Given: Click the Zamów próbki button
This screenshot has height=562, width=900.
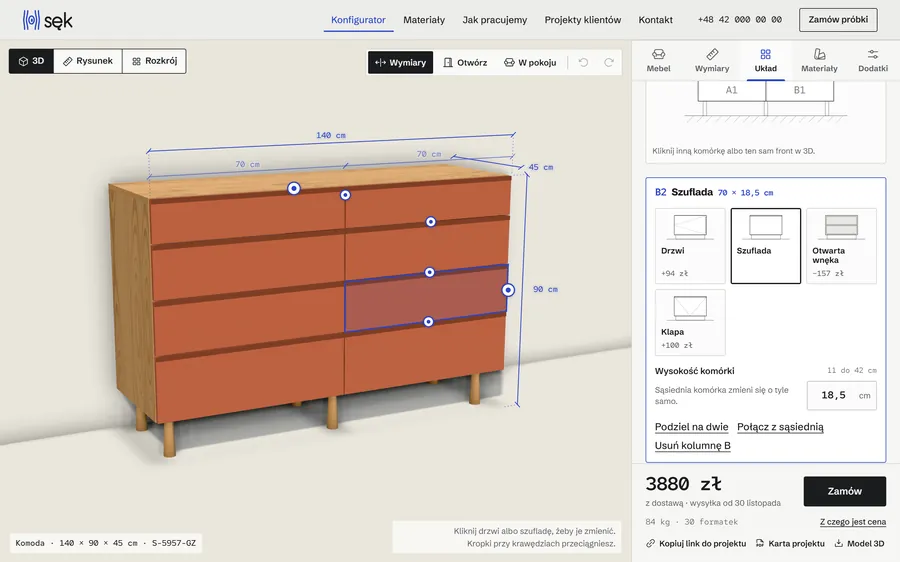Looking at the screenshot, I should tap(838, 20).
